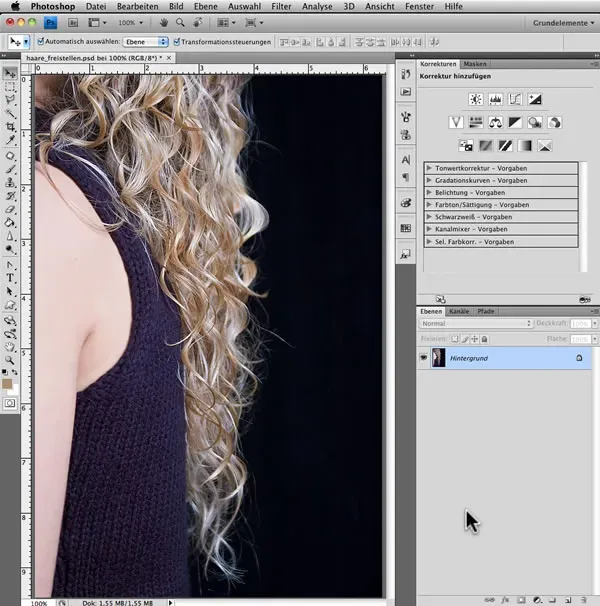Click the Brightness/Contrast adjustment icon
Screen dimensions: 600x606
[475, 99]
